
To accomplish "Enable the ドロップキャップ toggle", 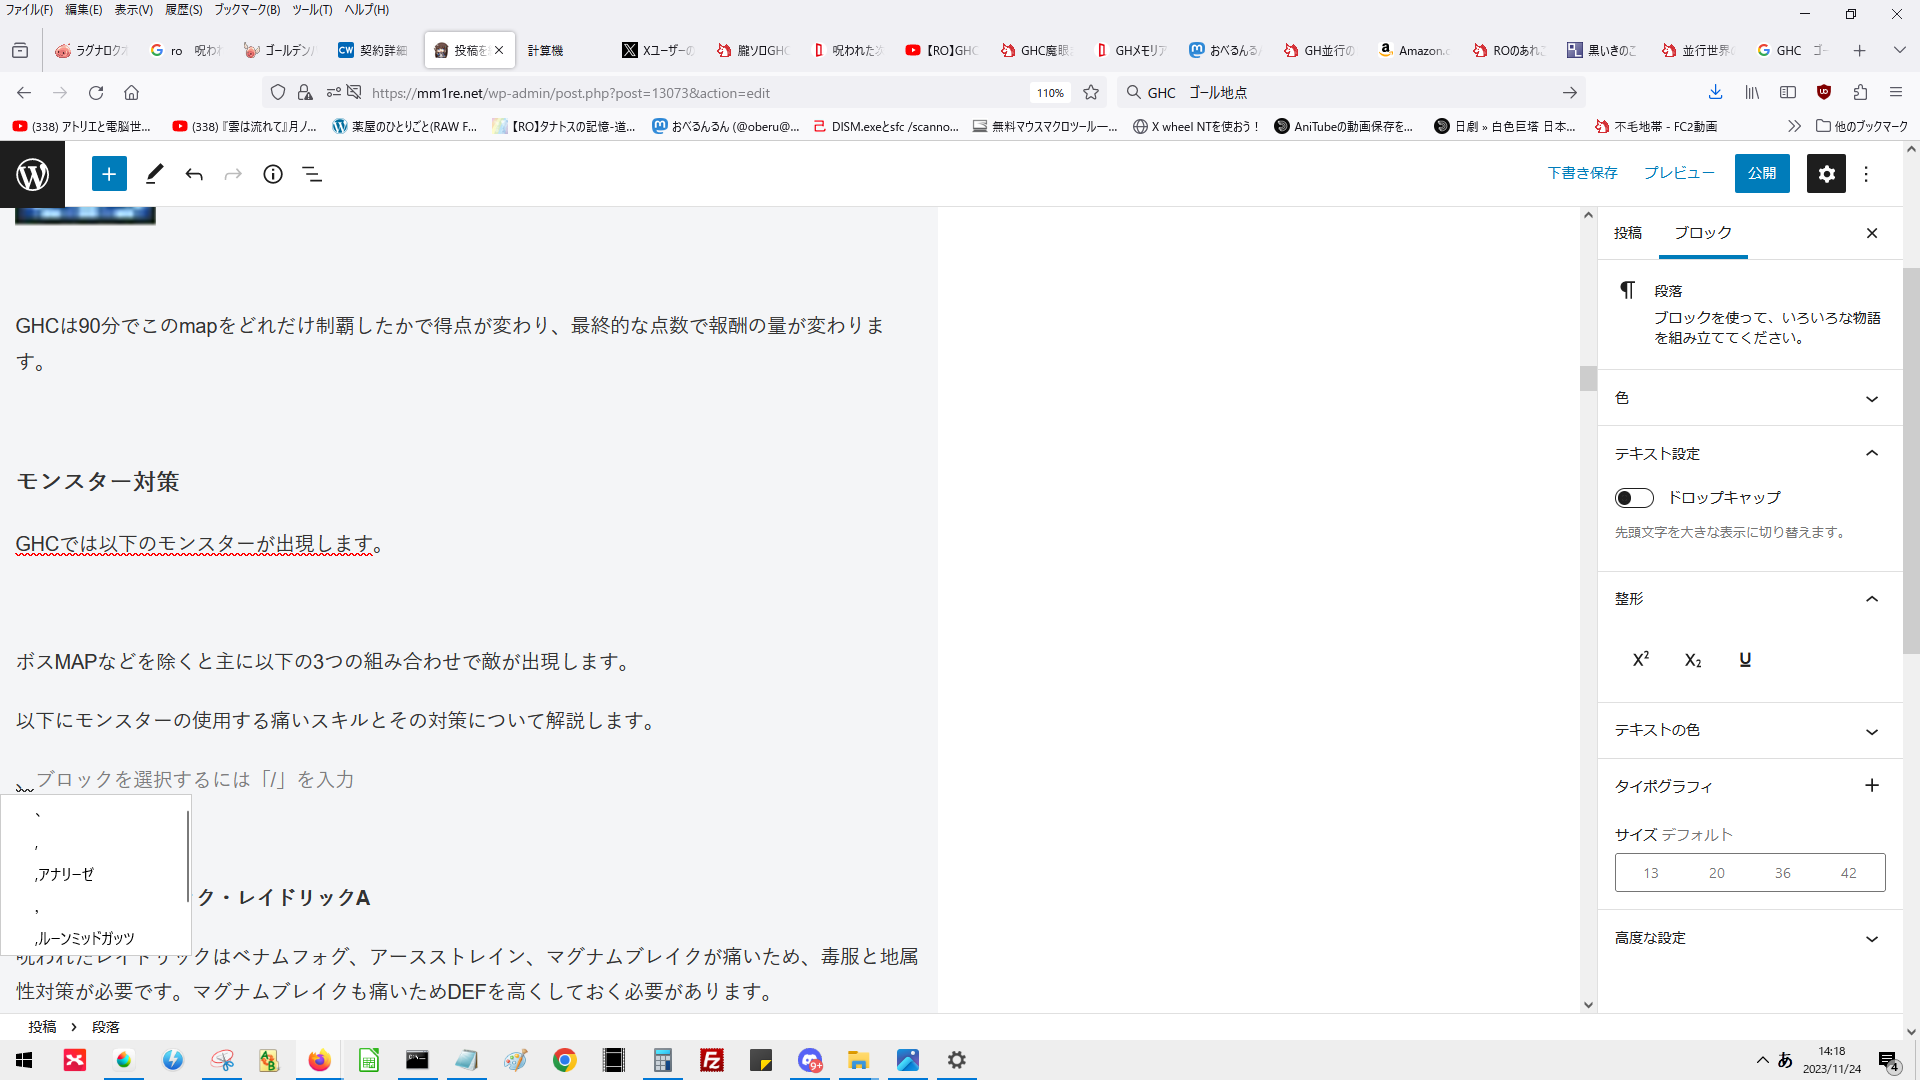I will [x=1634, y=498].
